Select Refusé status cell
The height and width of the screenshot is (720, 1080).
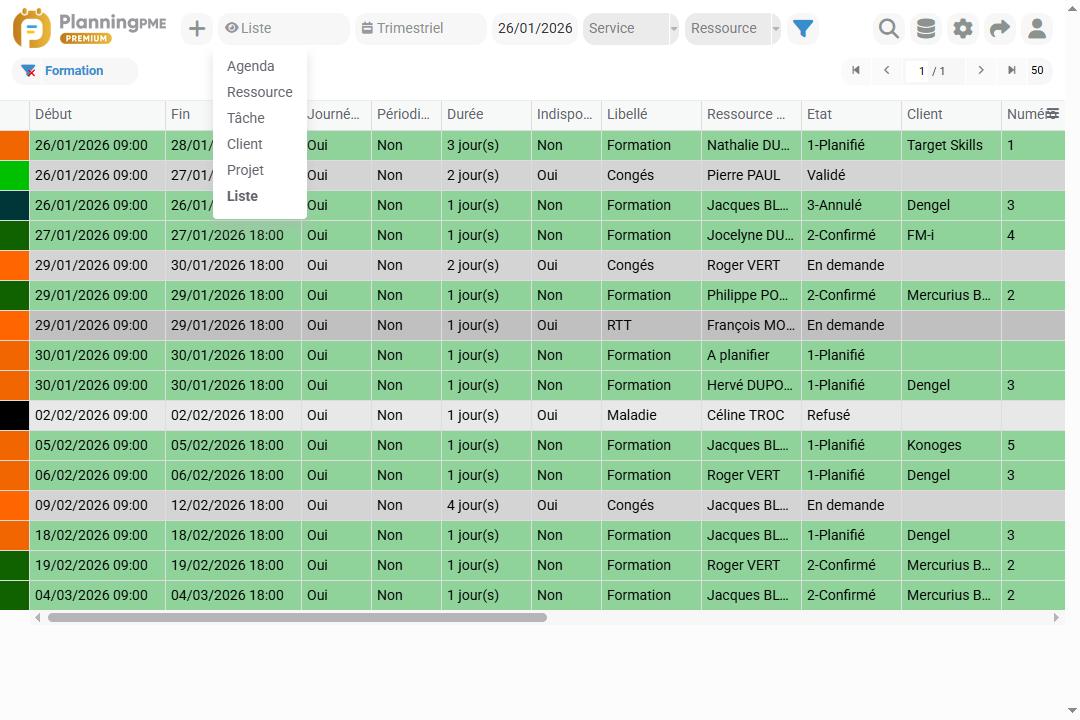pyautogui.click(x=851, y=415)
